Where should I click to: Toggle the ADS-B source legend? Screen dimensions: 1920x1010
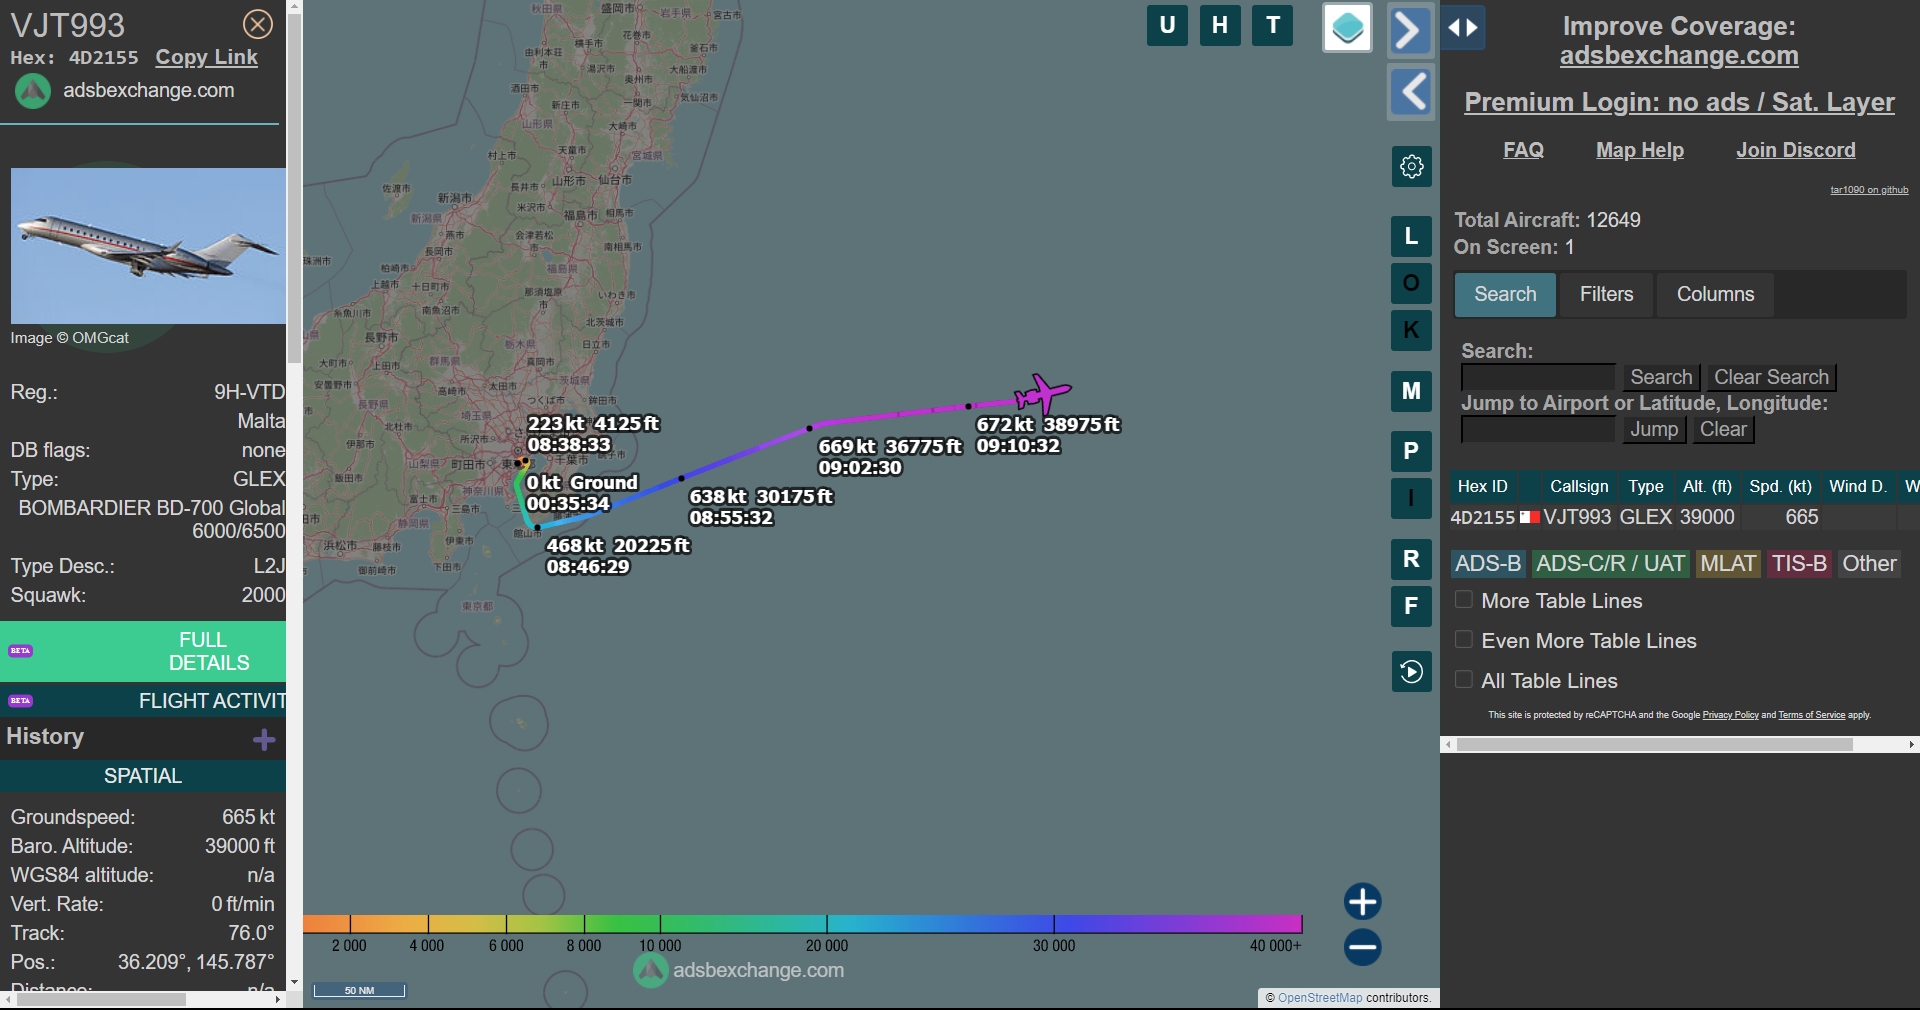(1488, 564)
